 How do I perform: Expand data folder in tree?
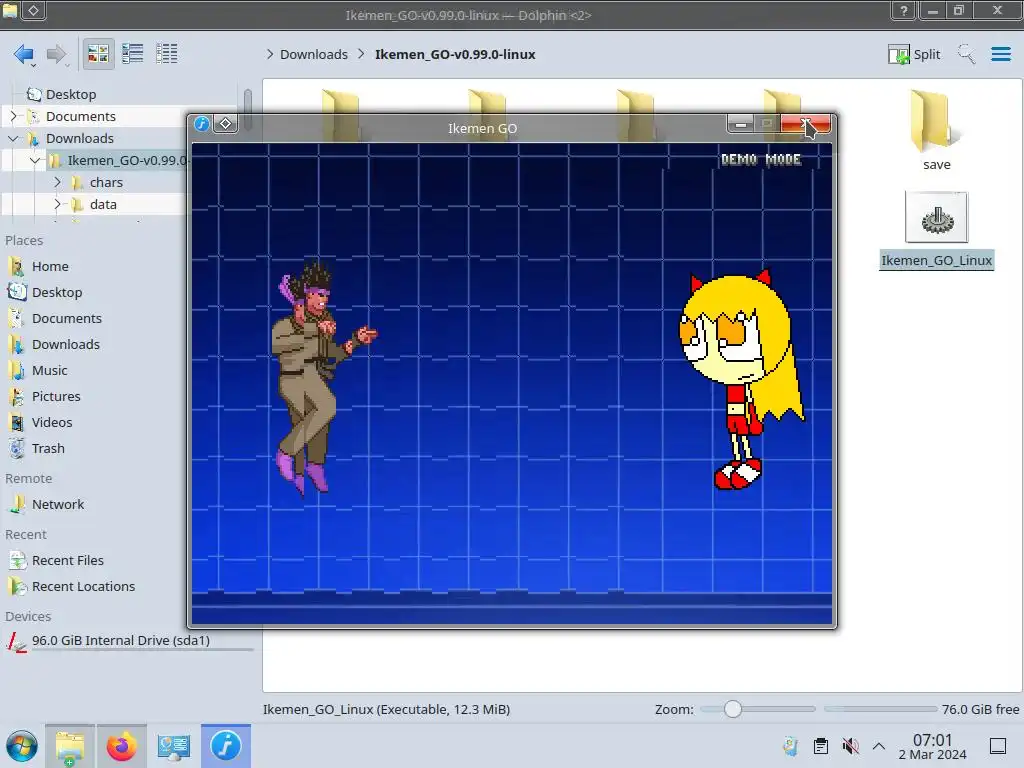pos(57,204)
